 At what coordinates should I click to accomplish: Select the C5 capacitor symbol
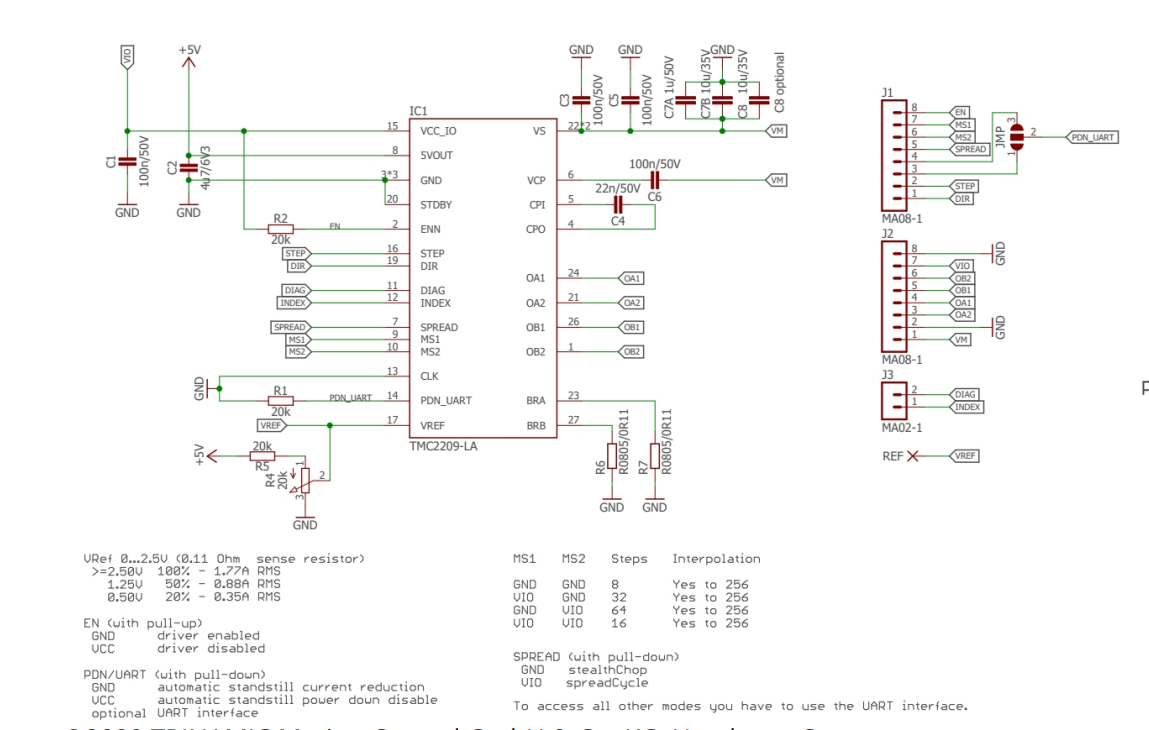click(x=630, y=100)
